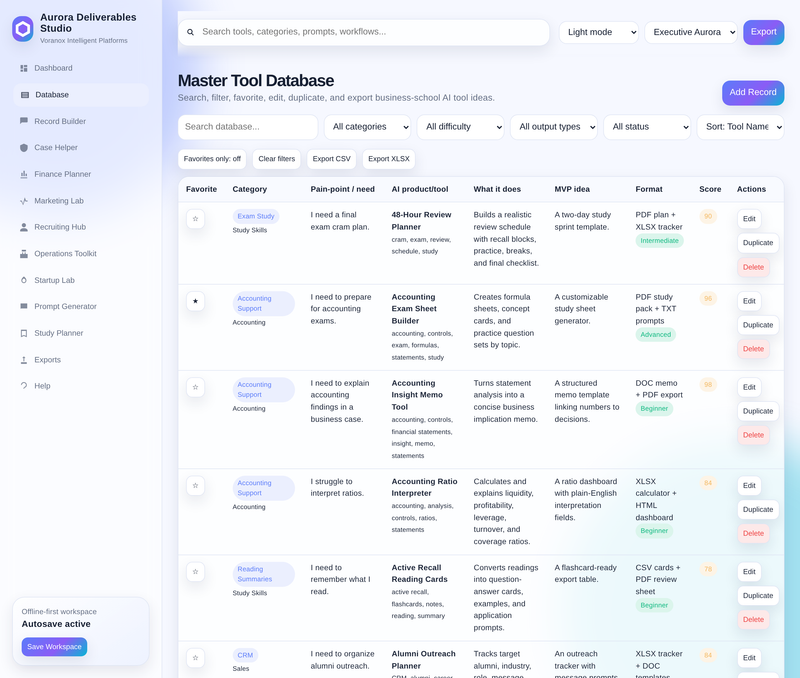Viewport: 800px width, 678px height.
Task: Click the Case Helper shield icon
Action: (23, 148)
